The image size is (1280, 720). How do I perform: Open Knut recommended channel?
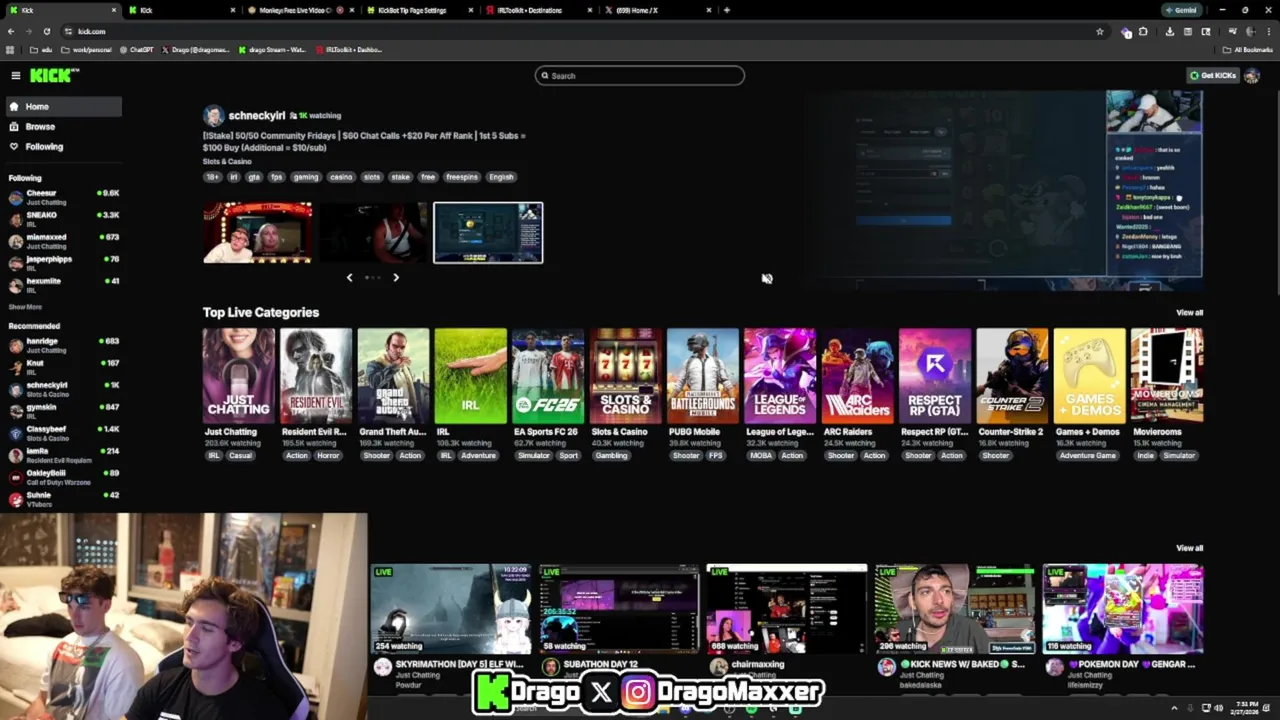point(62,367)
